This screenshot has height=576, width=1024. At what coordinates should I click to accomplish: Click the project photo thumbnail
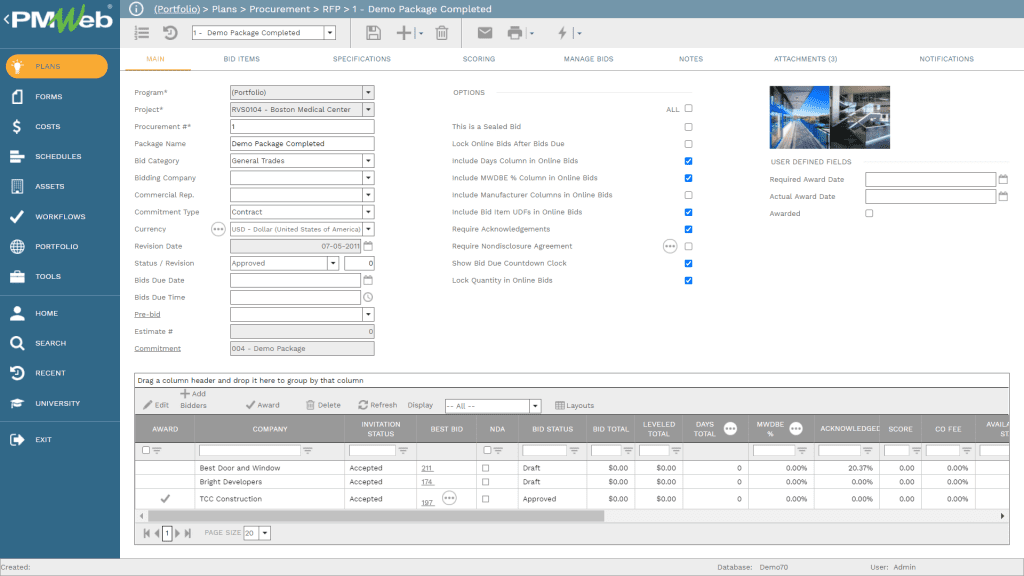pyautogui.click(x=829, y=118)
